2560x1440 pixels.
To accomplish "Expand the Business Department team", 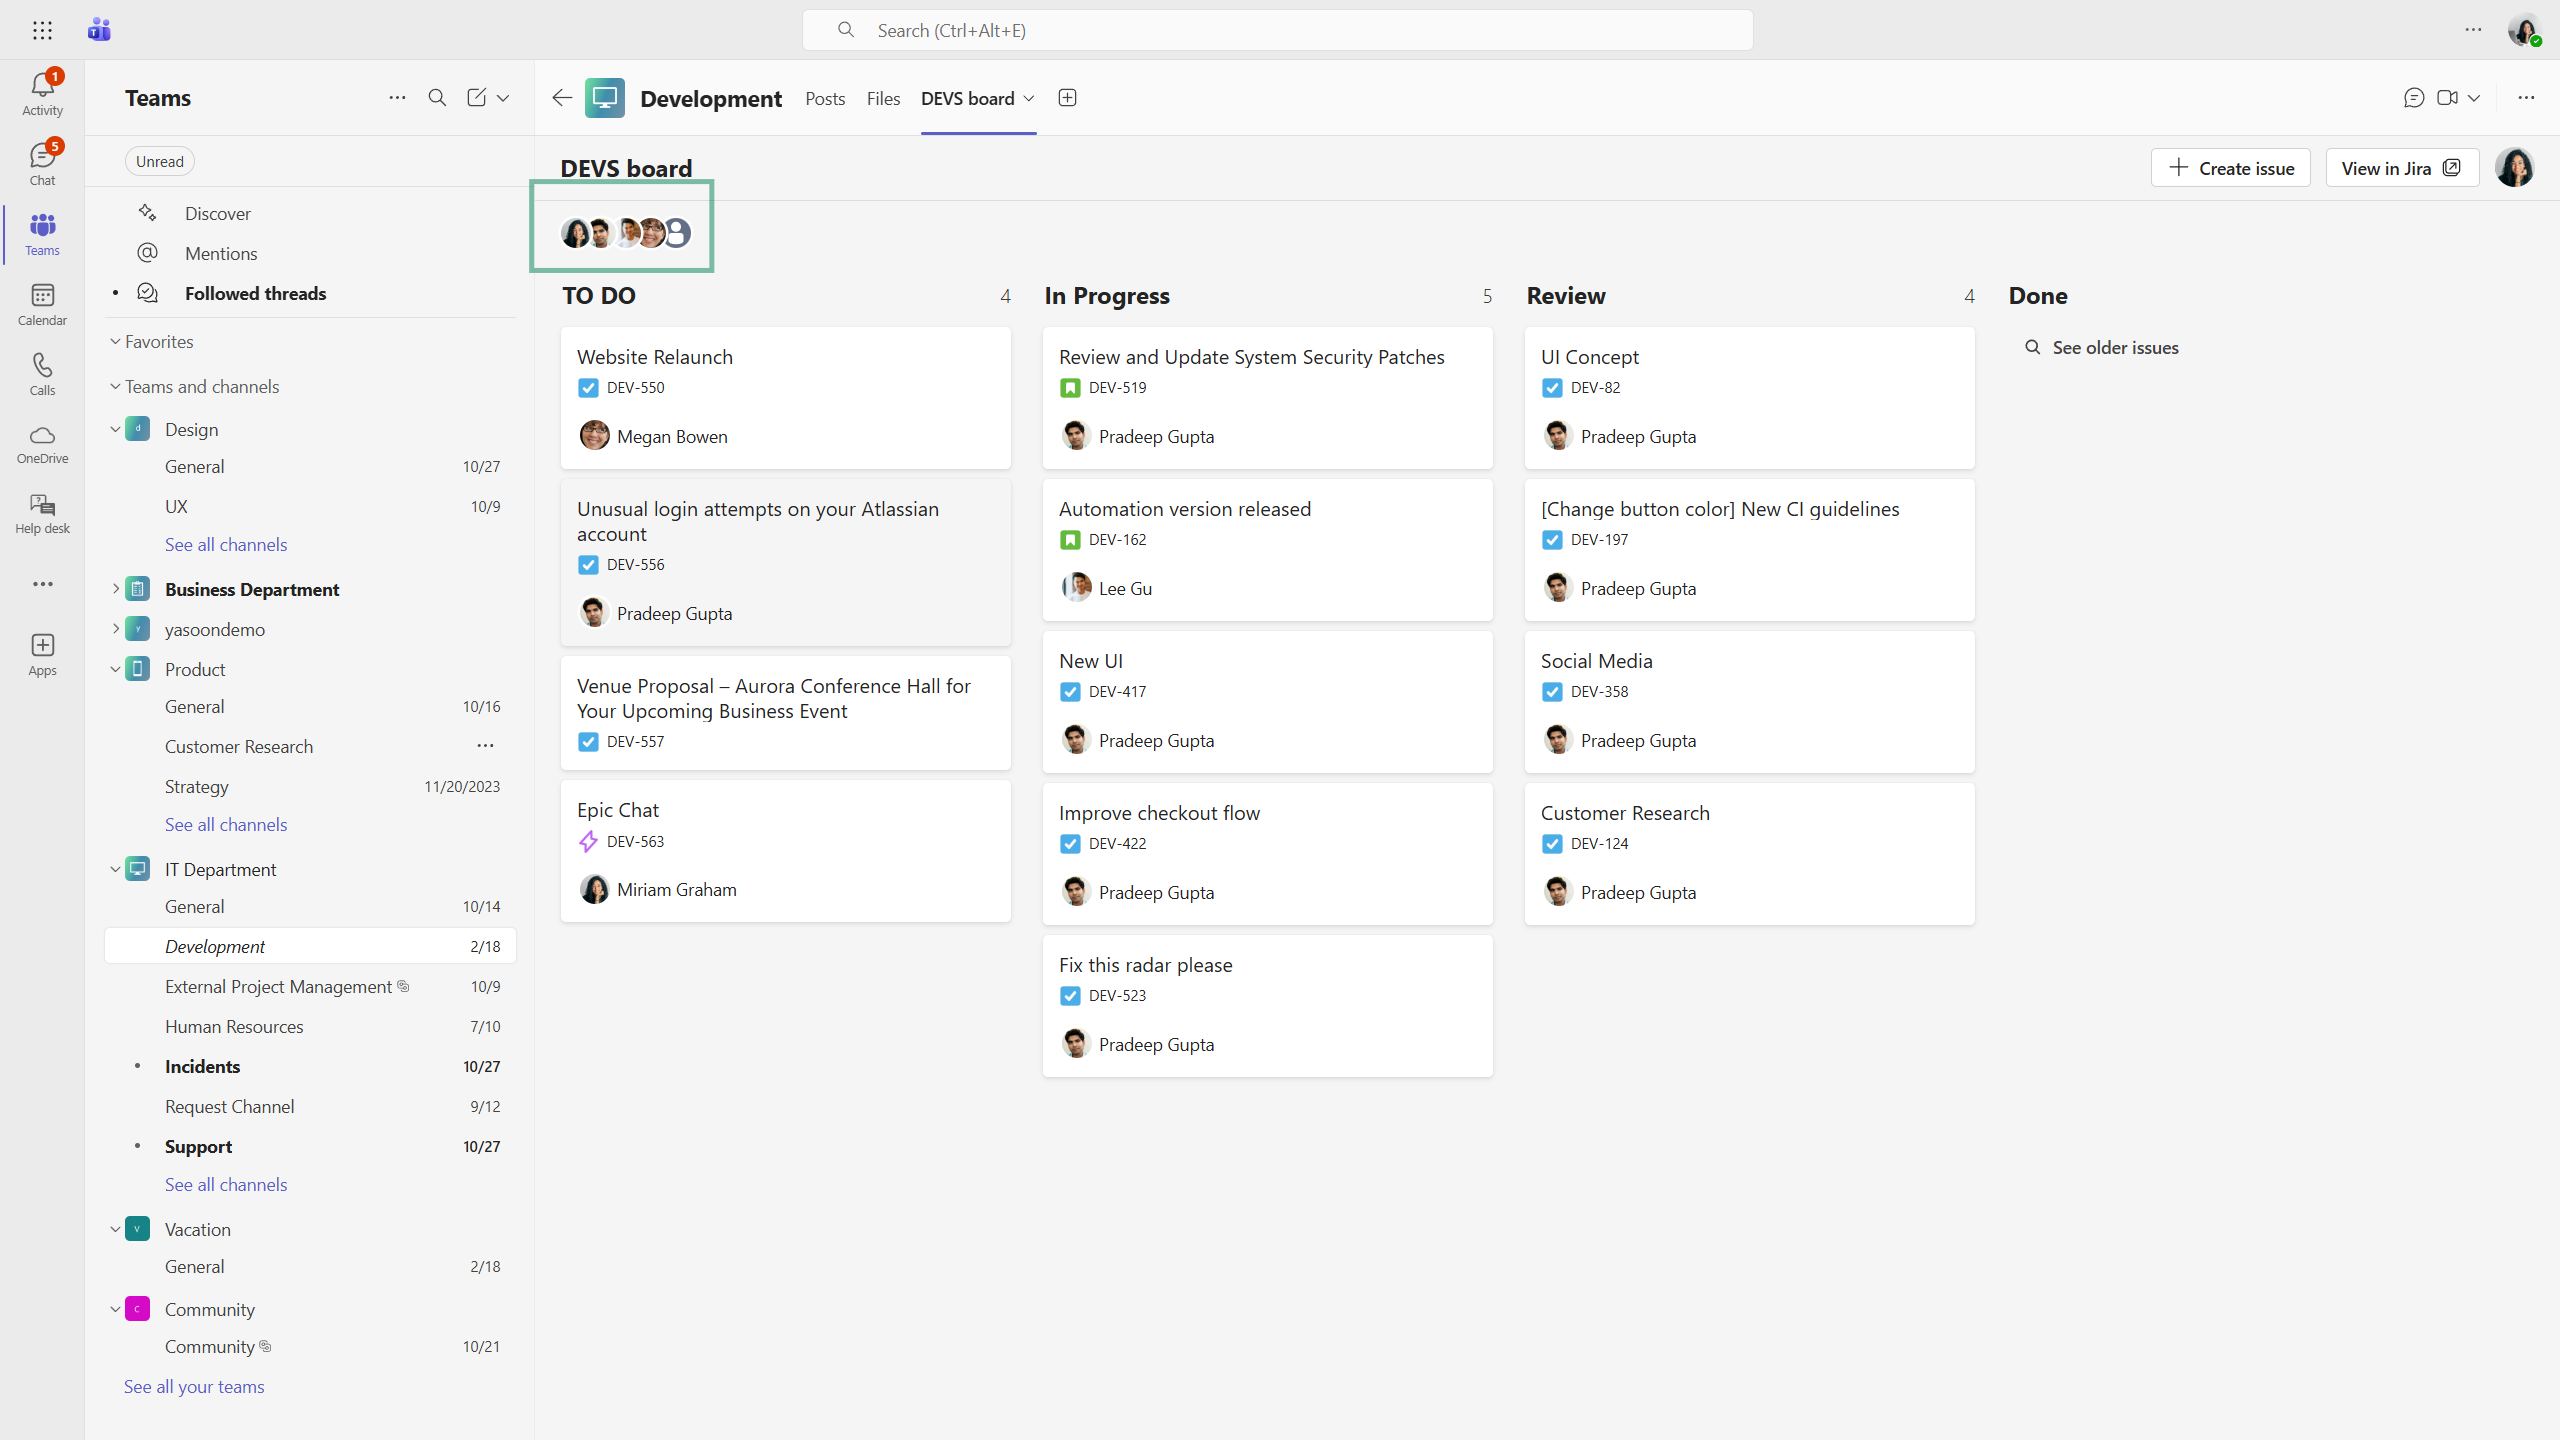I will [115, 589].
